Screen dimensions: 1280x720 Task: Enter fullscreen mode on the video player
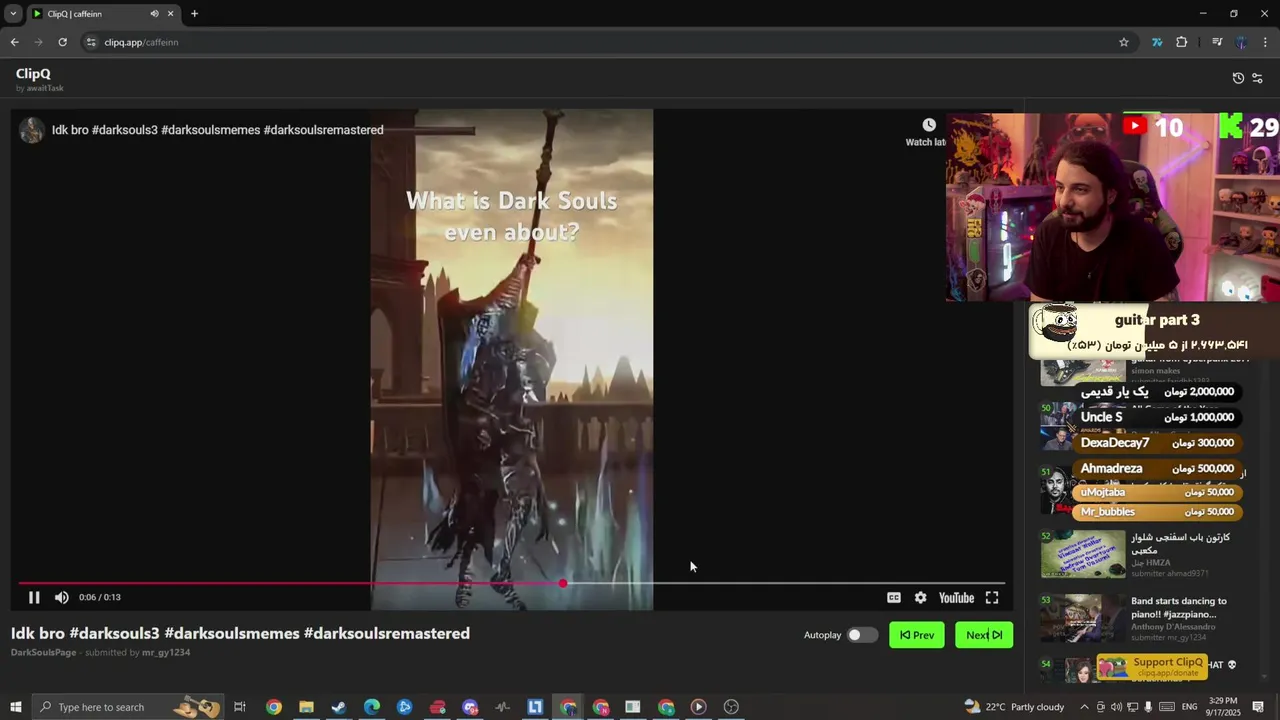pos(992,598)
